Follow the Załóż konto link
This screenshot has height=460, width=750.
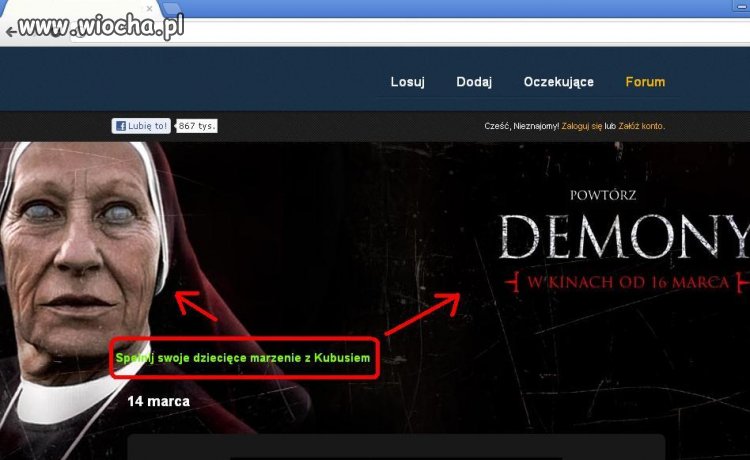point(641,126)
